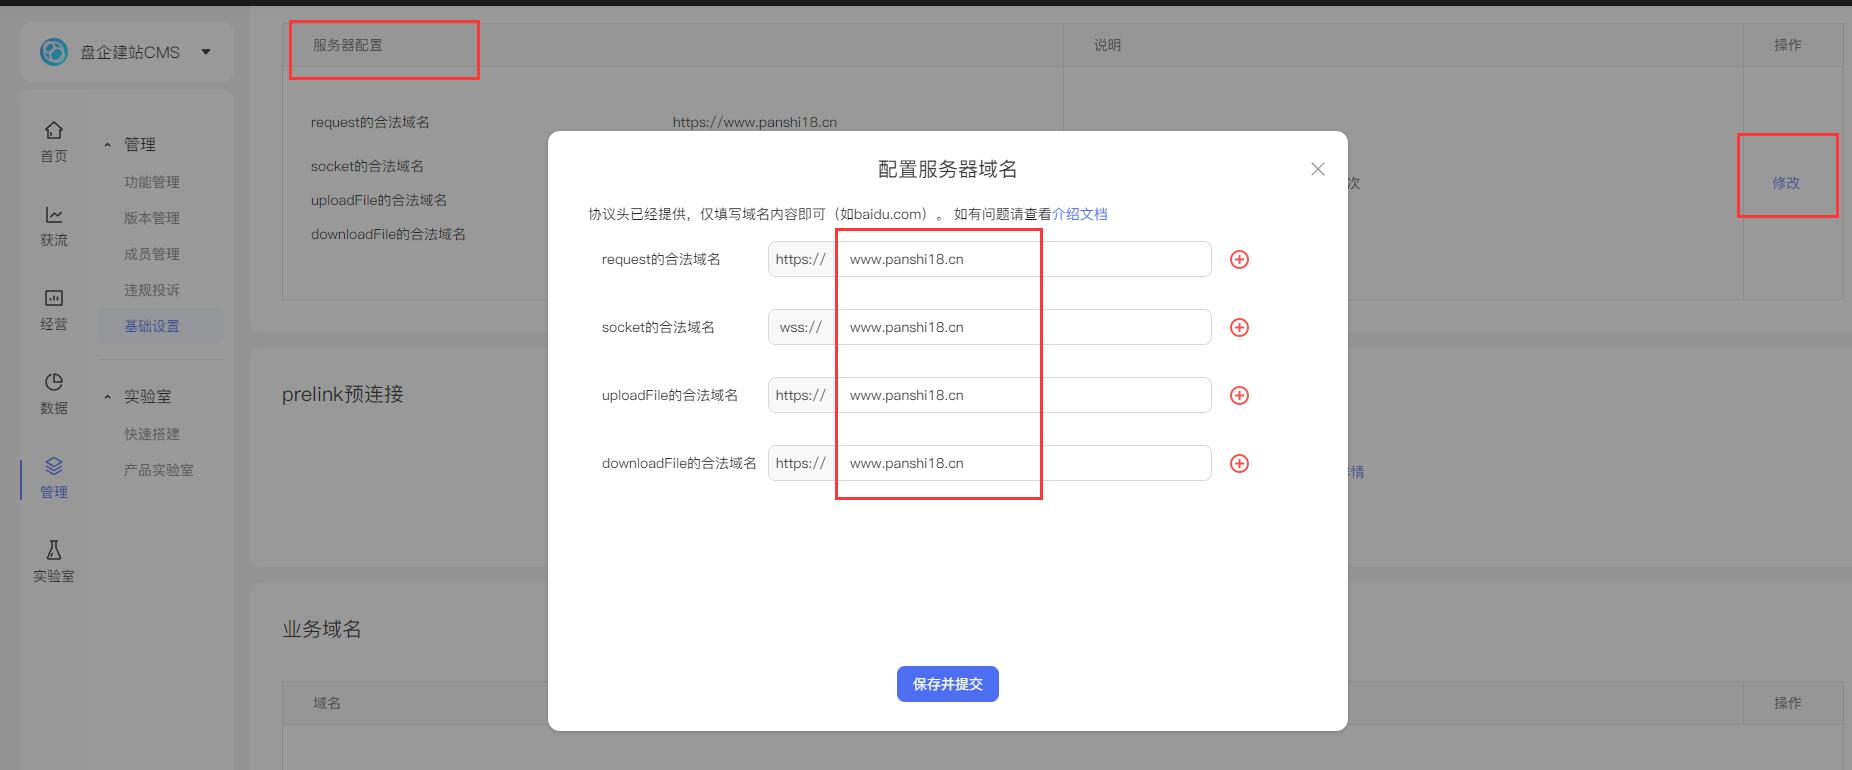Image resolution: width=1852 pixels, height=770 pixels.
Task: Add another socket domain with plus icon
Action: [x=1239, y=328]
